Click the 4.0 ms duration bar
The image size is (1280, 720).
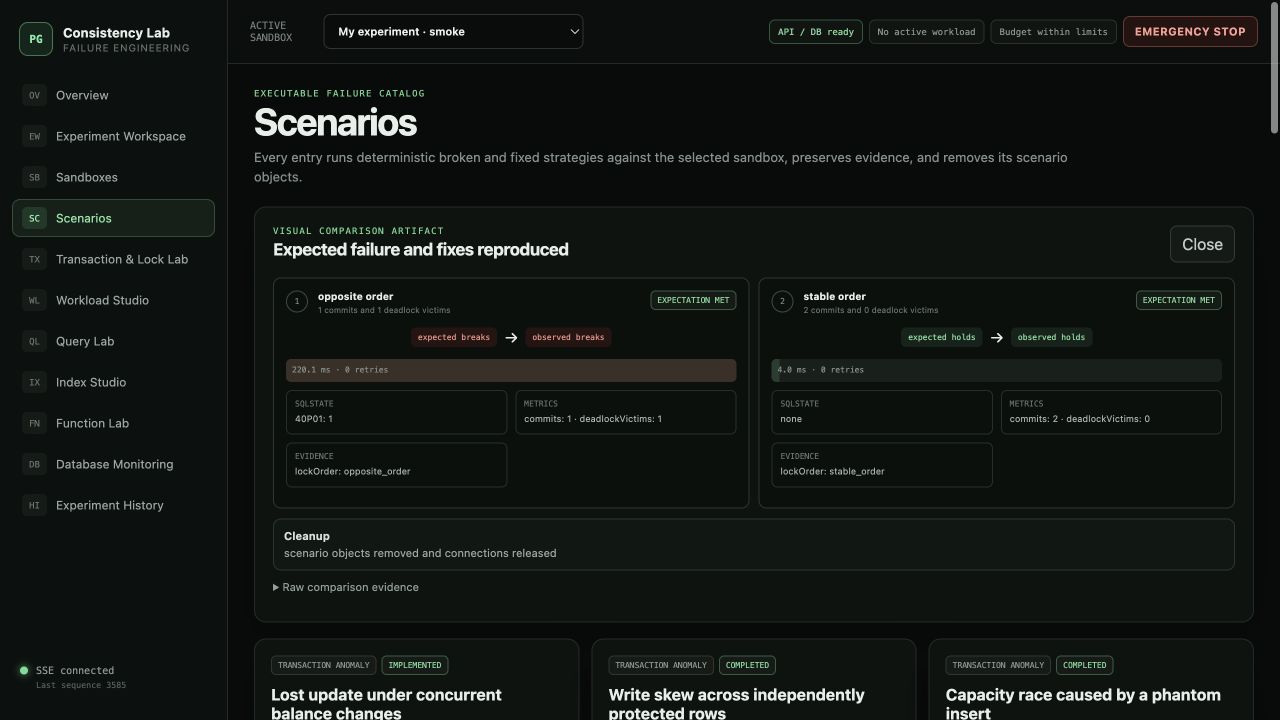point(996,370)
